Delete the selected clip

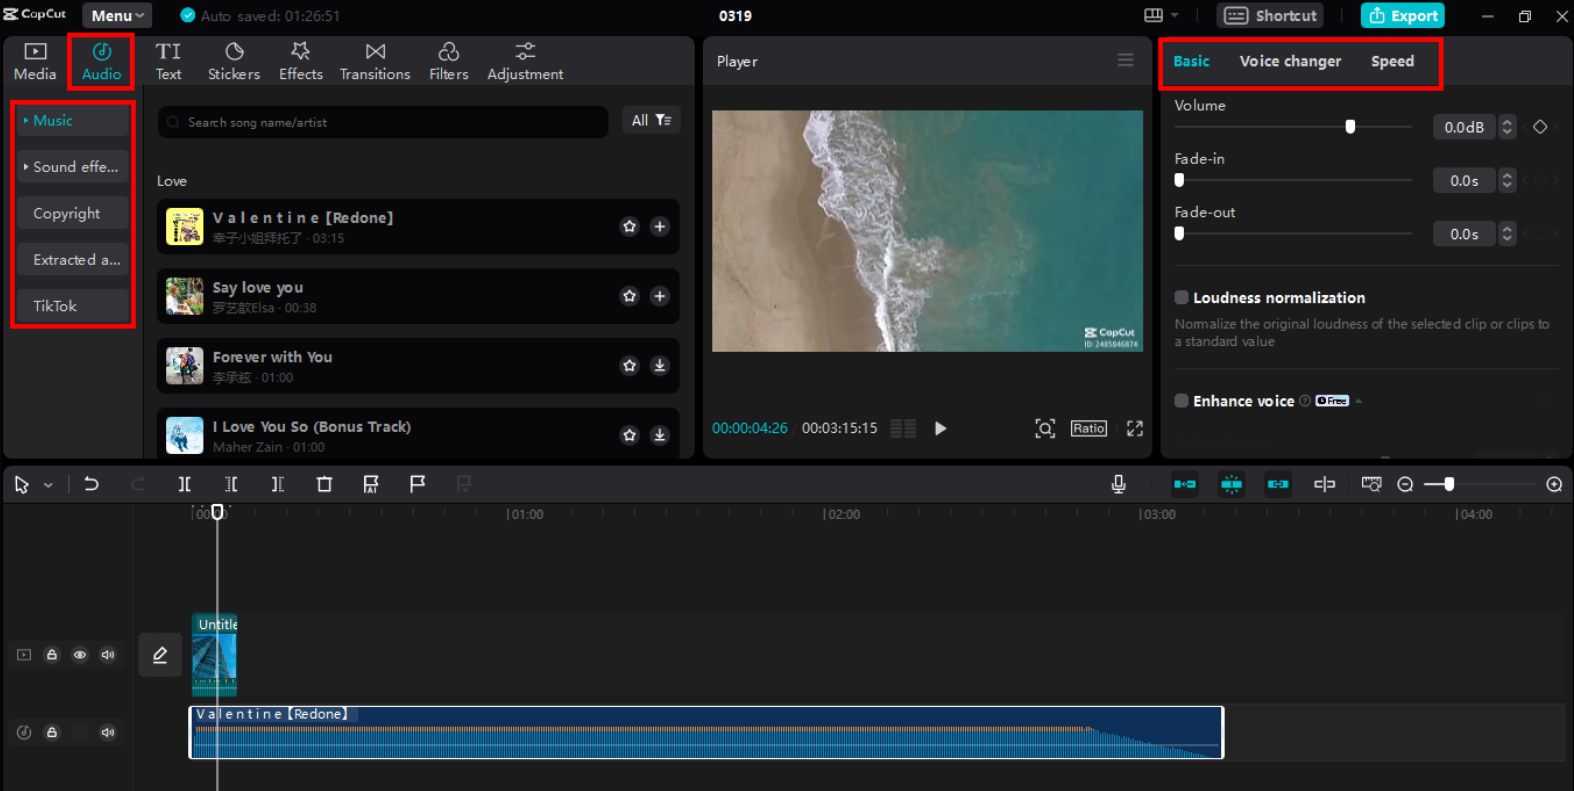pyautogui.click(x=324, y=484)
